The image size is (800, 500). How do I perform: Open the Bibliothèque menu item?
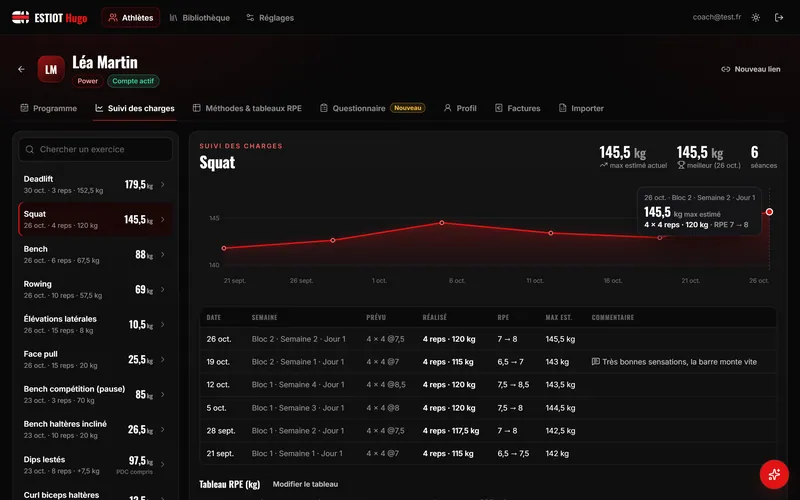199,18
